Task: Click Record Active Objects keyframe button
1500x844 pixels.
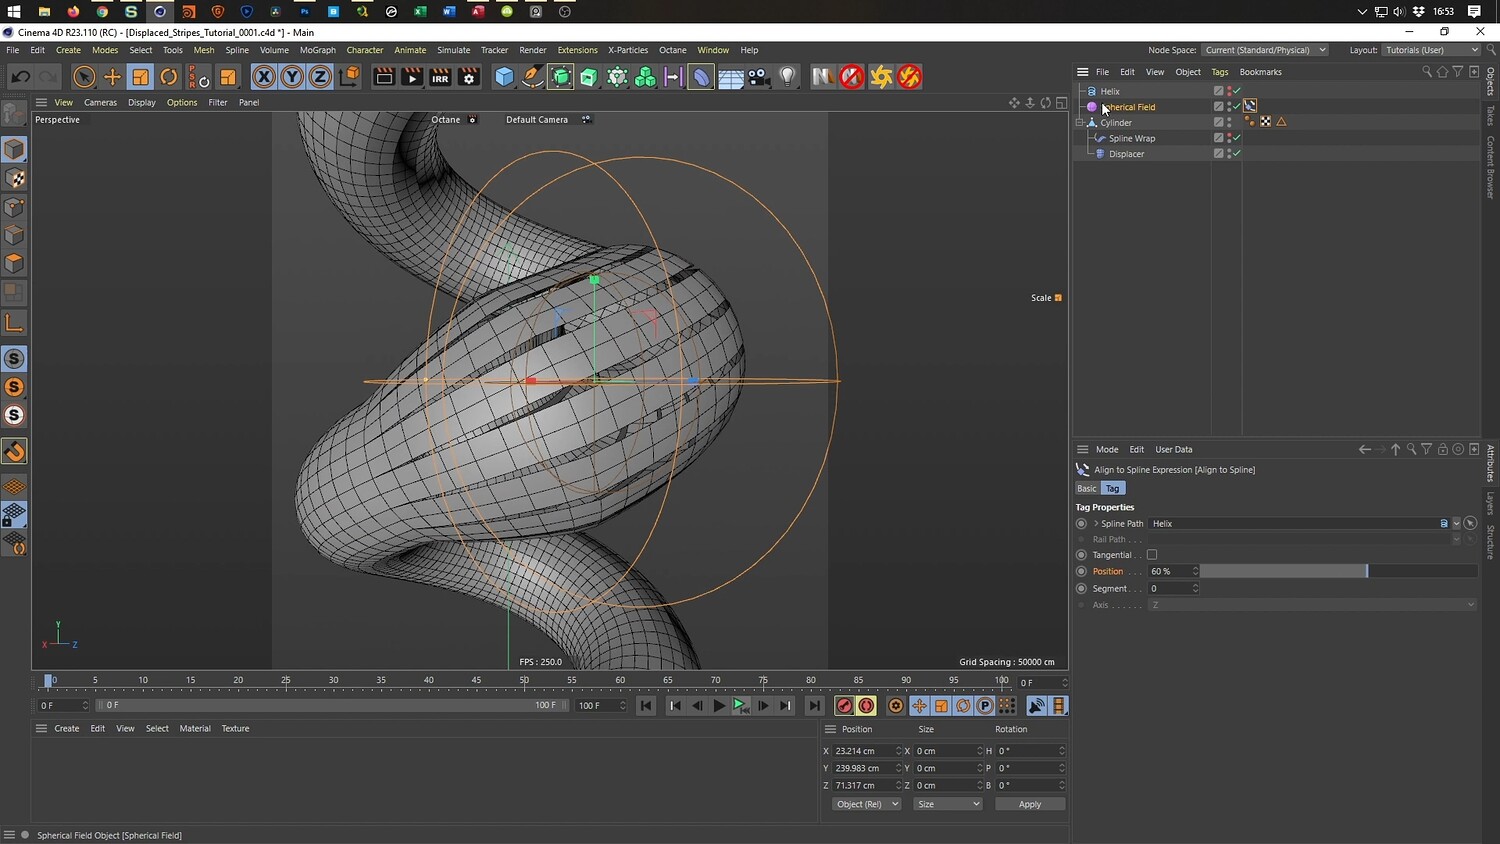Action: pyautogui.click(x=844, y=706)
